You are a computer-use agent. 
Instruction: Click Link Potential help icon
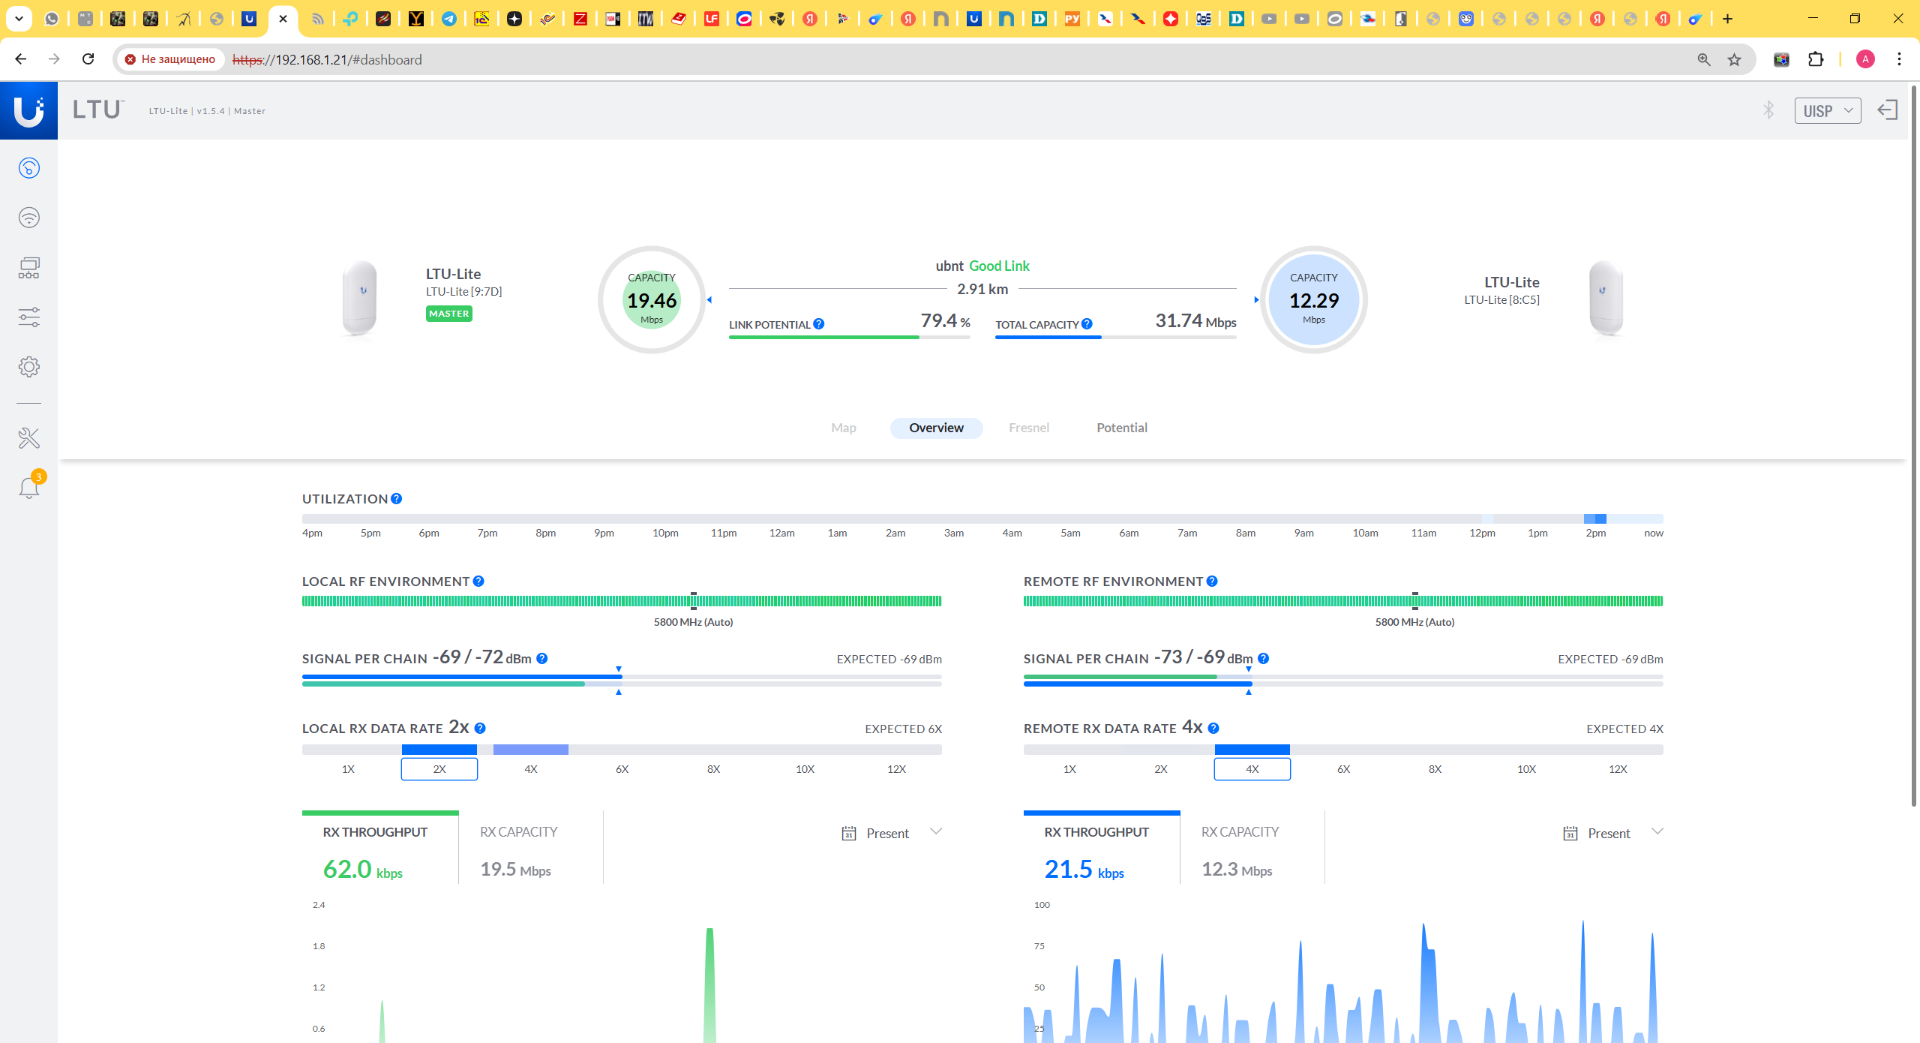click(x=819, y=324)
